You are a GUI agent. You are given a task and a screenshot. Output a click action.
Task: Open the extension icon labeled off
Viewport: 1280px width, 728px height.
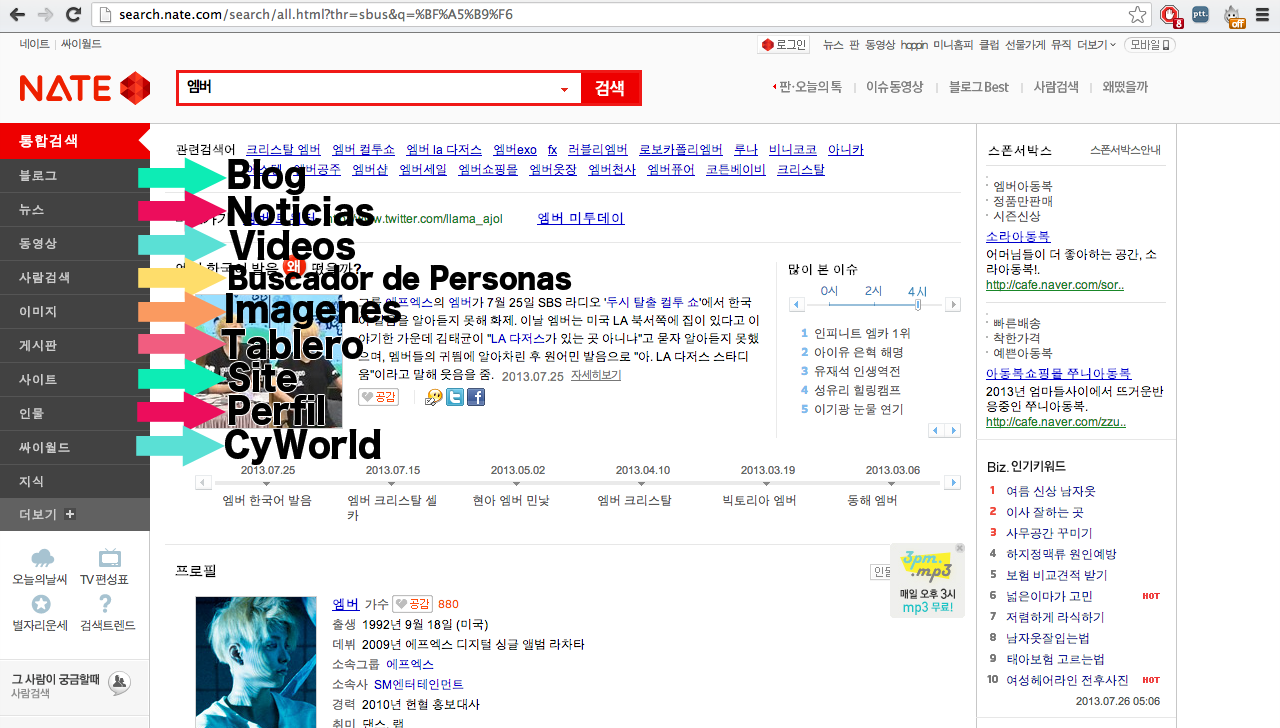1234,16
